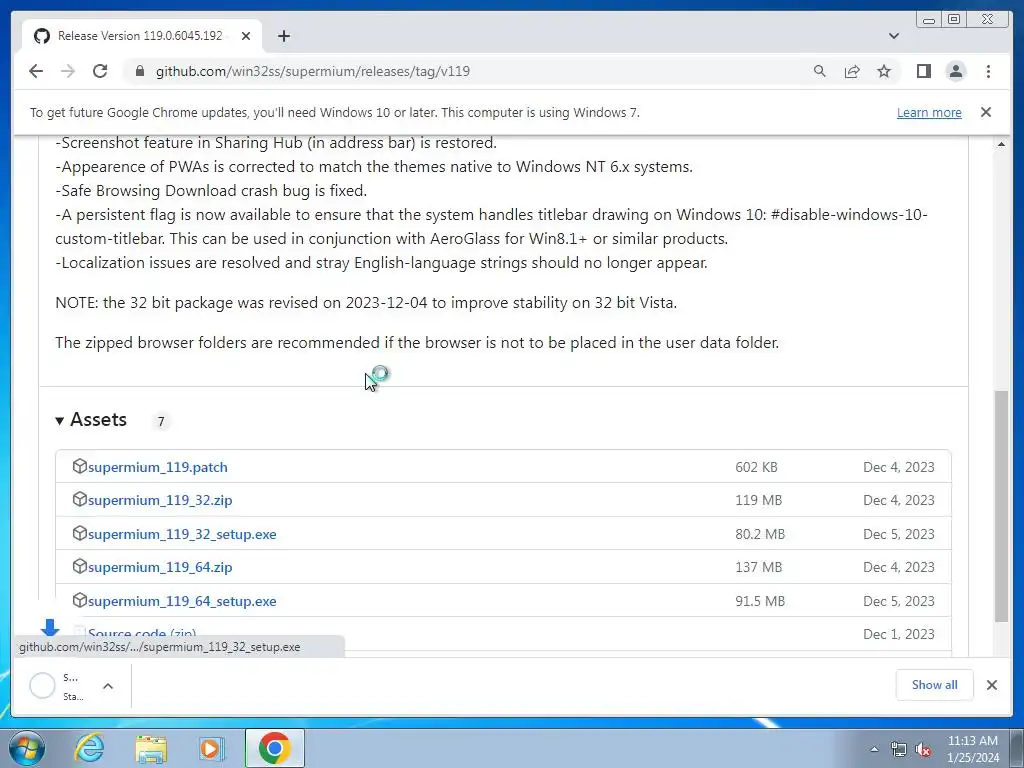Collapse the Assets section triangle

[59, 421]
